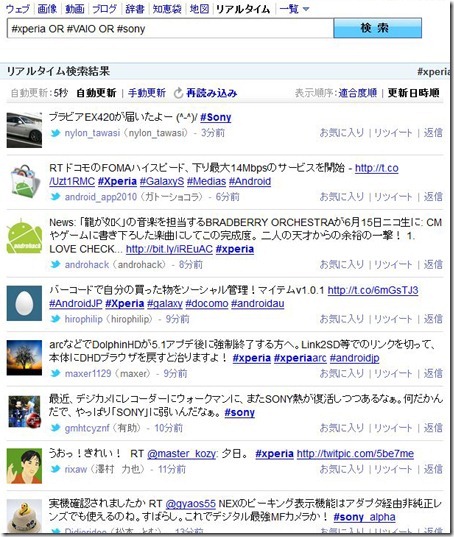Click Twitter bird icon beside android_app2010

coord(55,197)
